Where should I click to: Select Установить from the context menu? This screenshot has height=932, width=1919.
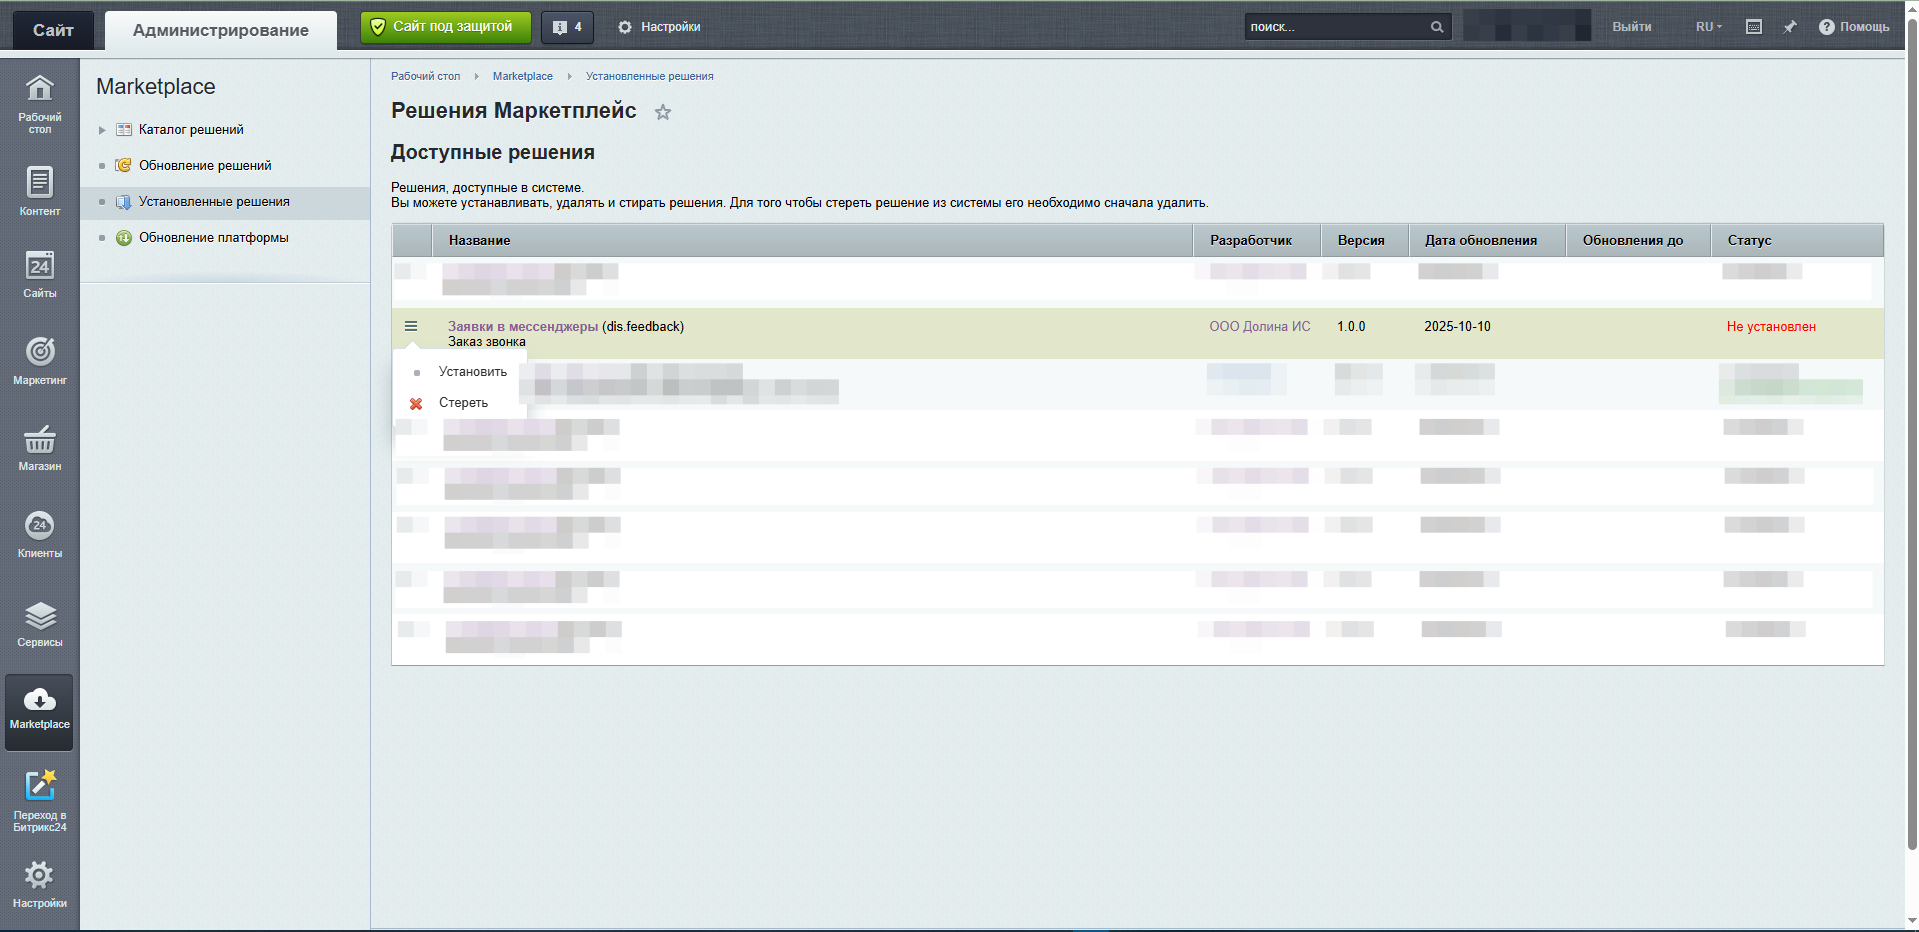472,372
